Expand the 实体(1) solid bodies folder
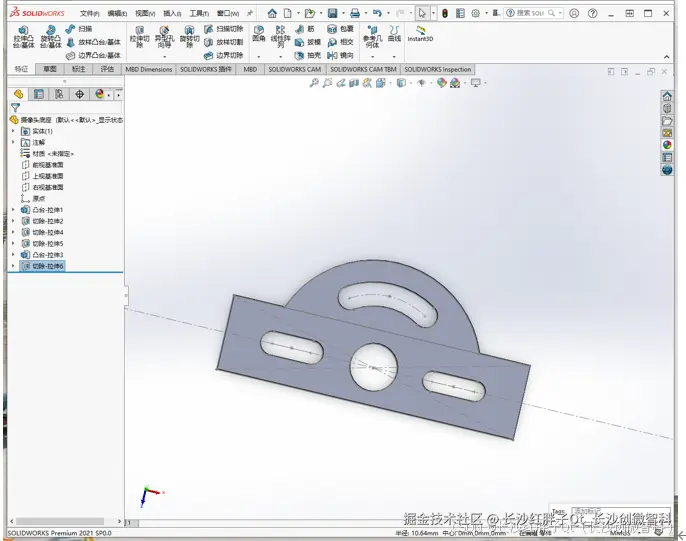 (13, 131)
